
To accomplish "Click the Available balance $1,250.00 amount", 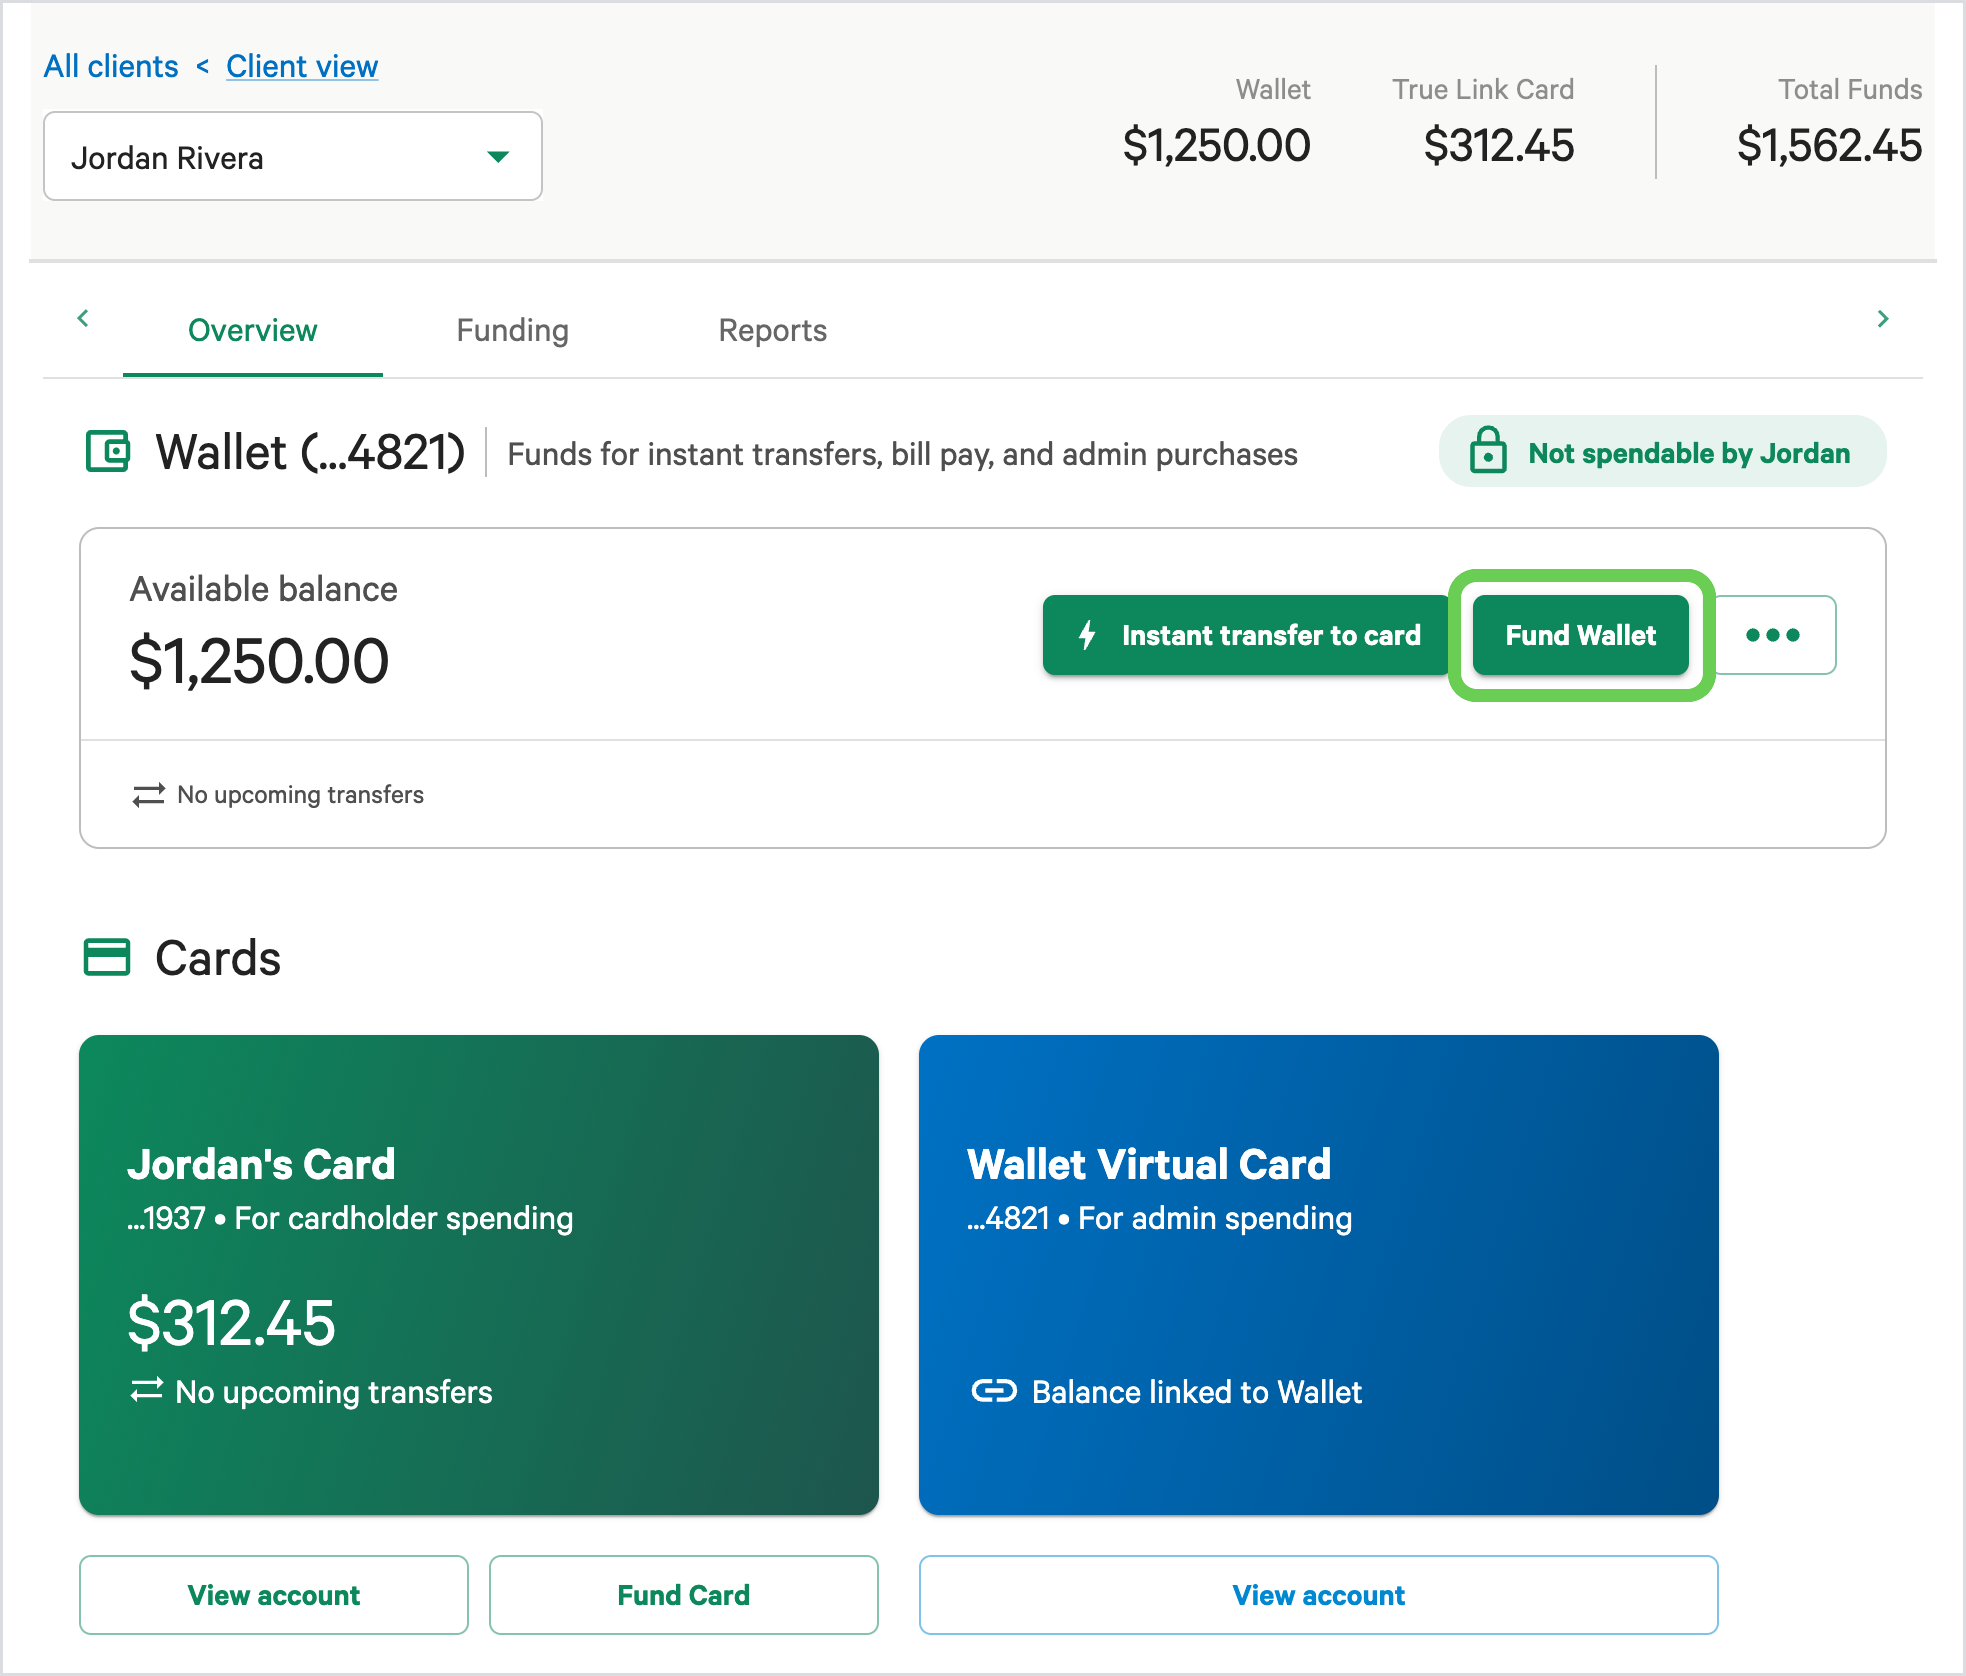I will [x=259, y=661].
